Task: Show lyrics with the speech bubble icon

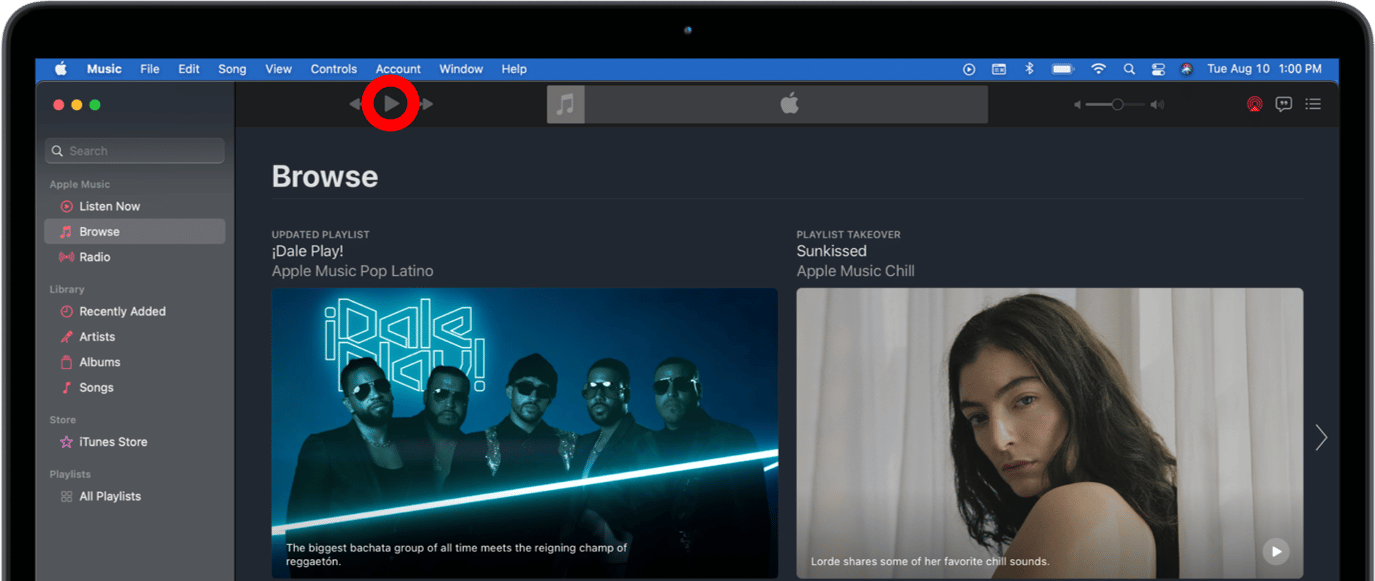Action: pos(1284,104)
